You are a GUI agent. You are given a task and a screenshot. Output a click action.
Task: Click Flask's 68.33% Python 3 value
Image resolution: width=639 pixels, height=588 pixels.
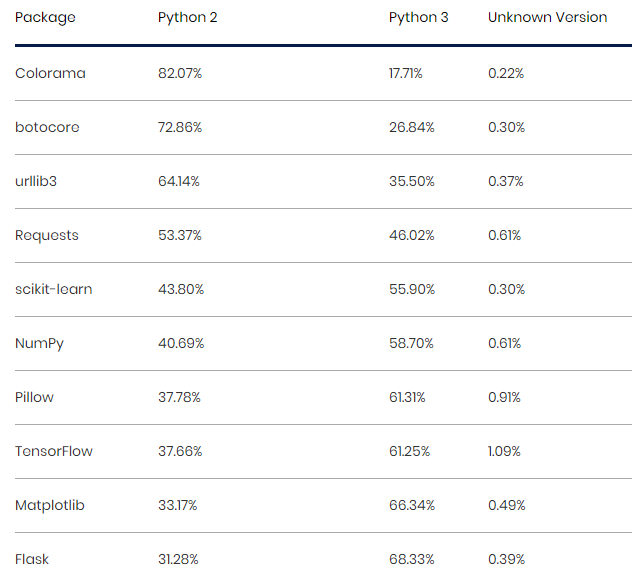pyautogui.click(x=411, y=559)
